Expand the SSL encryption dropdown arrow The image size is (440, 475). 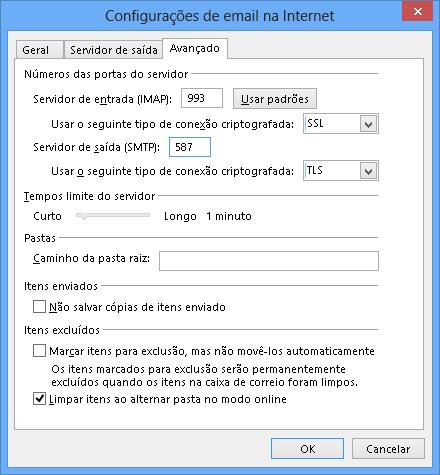[368, 124]
